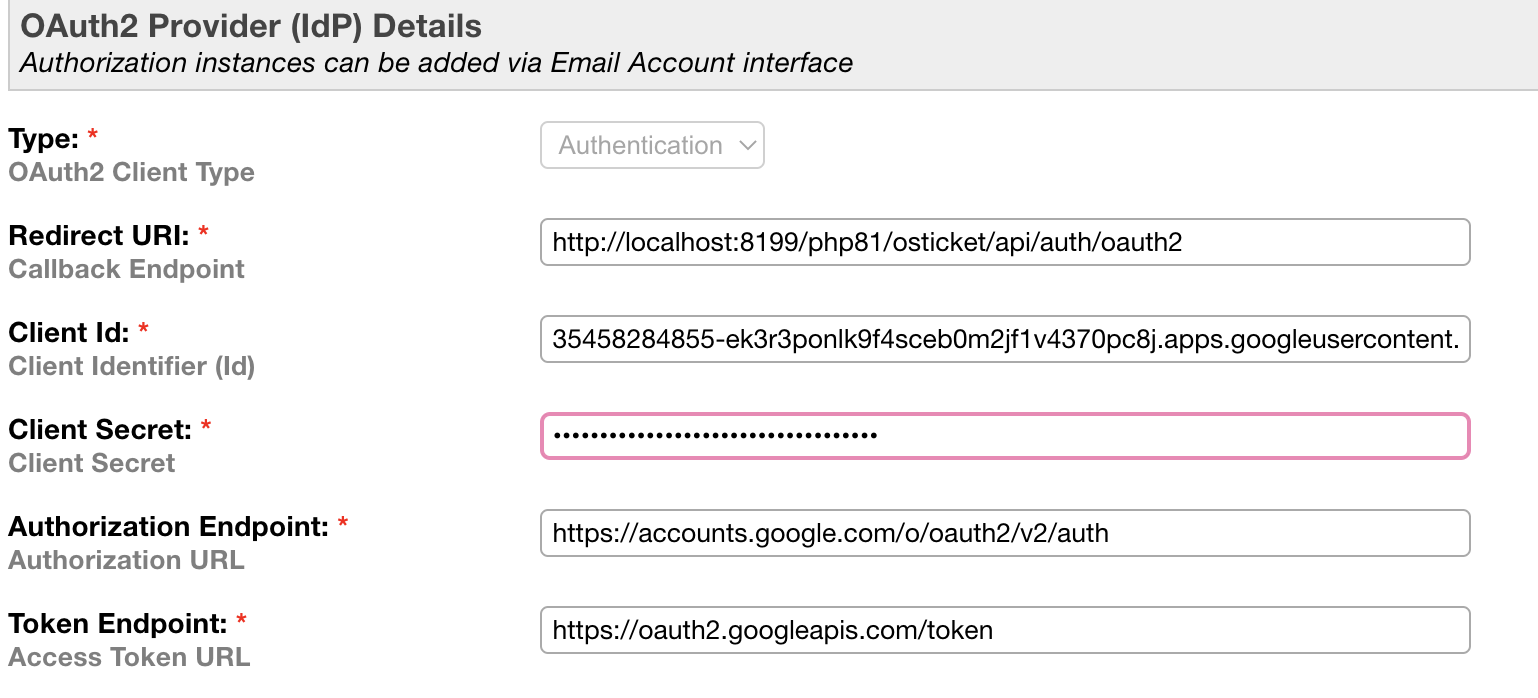Click the "Token Endpoint:" label
The image size is (1538, 698).
pyautogui.click(x=118, y=623)
